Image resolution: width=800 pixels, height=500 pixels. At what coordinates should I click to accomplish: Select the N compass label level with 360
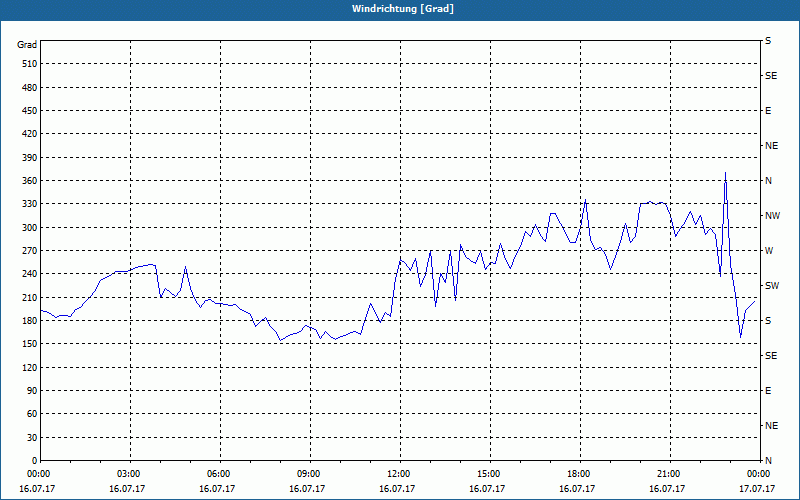click(x=768, y=181)
